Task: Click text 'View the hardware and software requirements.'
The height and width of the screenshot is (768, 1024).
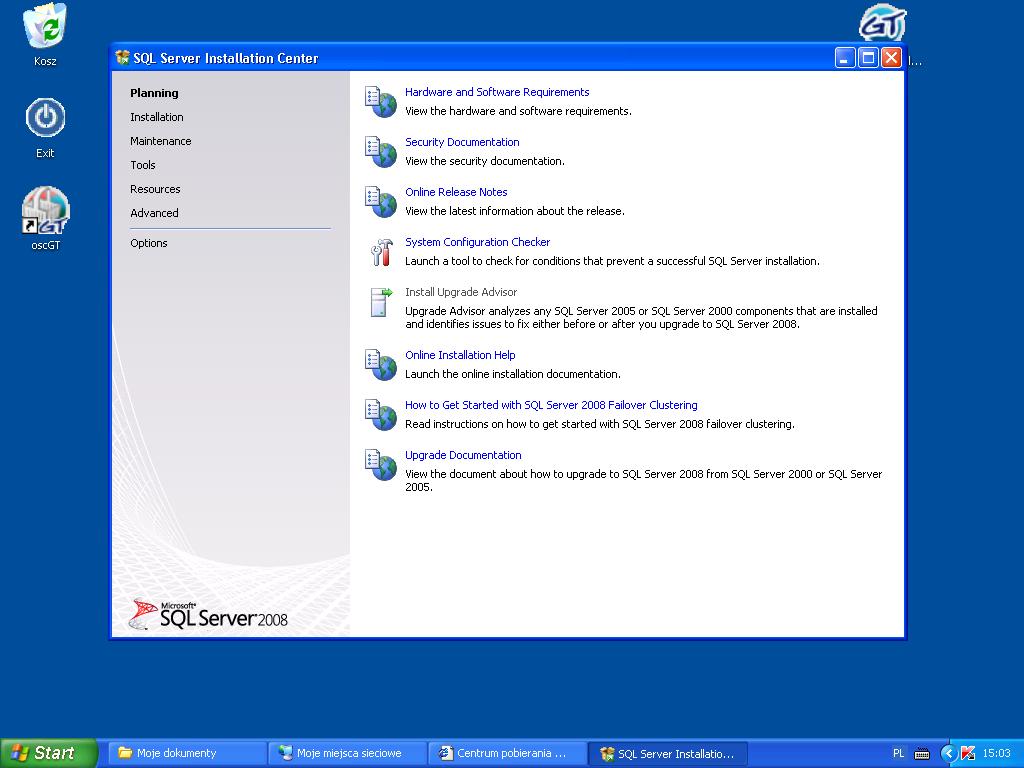Action: point(519,111)
